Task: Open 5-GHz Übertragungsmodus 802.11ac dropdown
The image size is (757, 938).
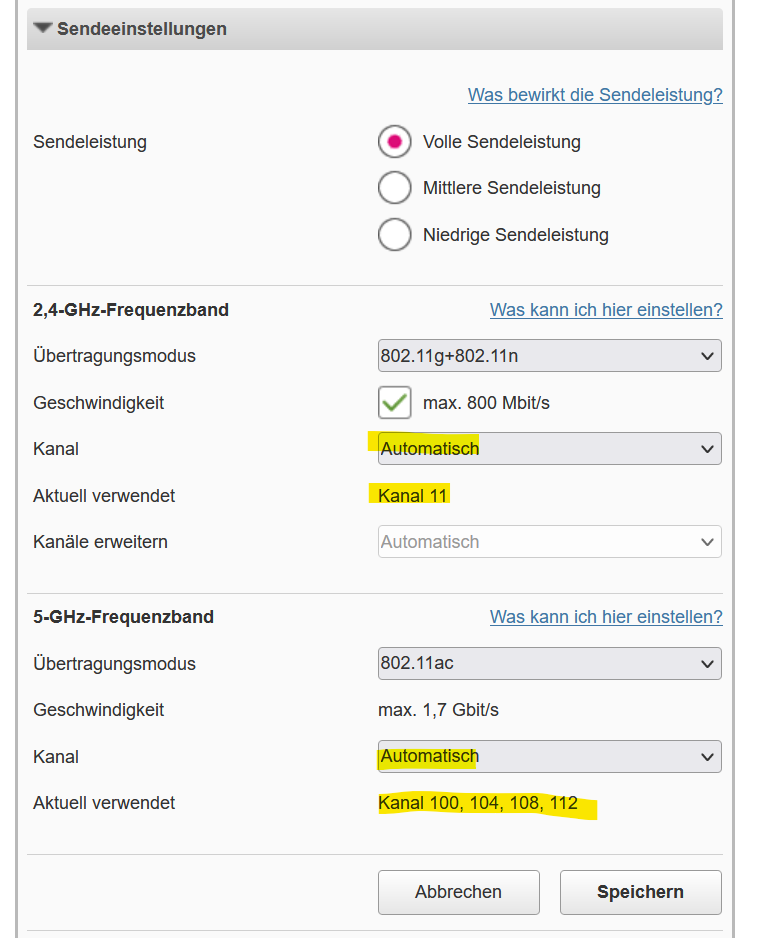Action: tap(549, 664)
